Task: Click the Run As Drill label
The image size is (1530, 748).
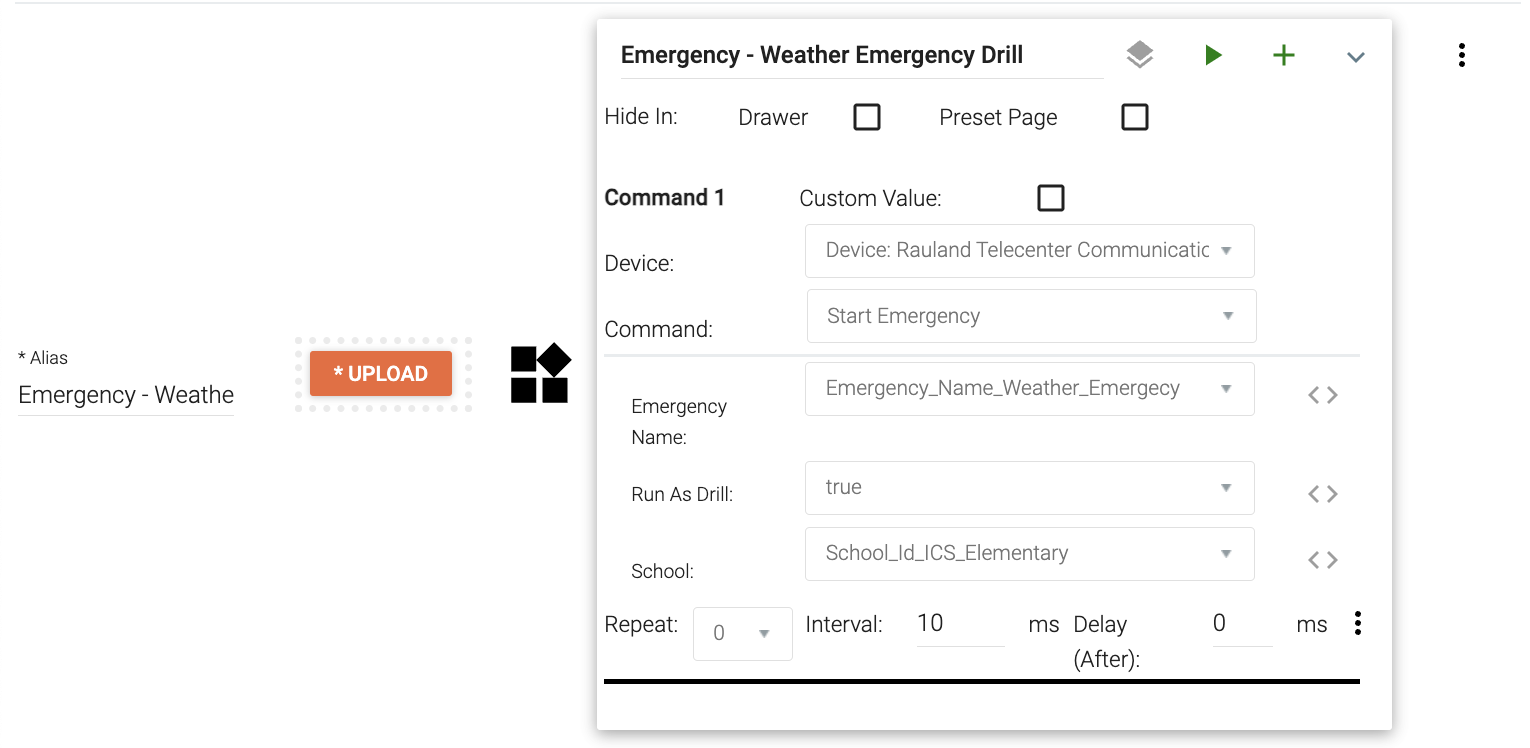Action: click(682, 494)
